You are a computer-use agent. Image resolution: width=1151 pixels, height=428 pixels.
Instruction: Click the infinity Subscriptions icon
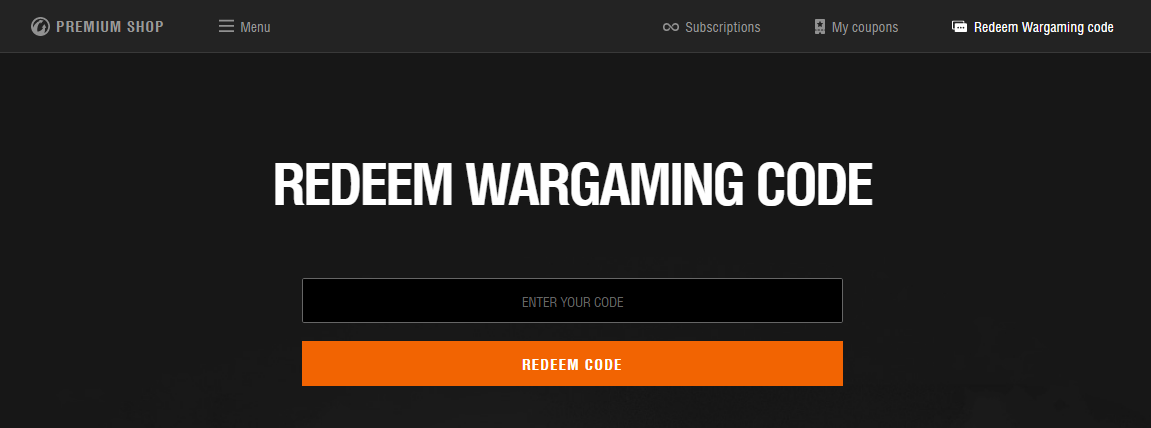pyautogui.click(x=670, y=27)
